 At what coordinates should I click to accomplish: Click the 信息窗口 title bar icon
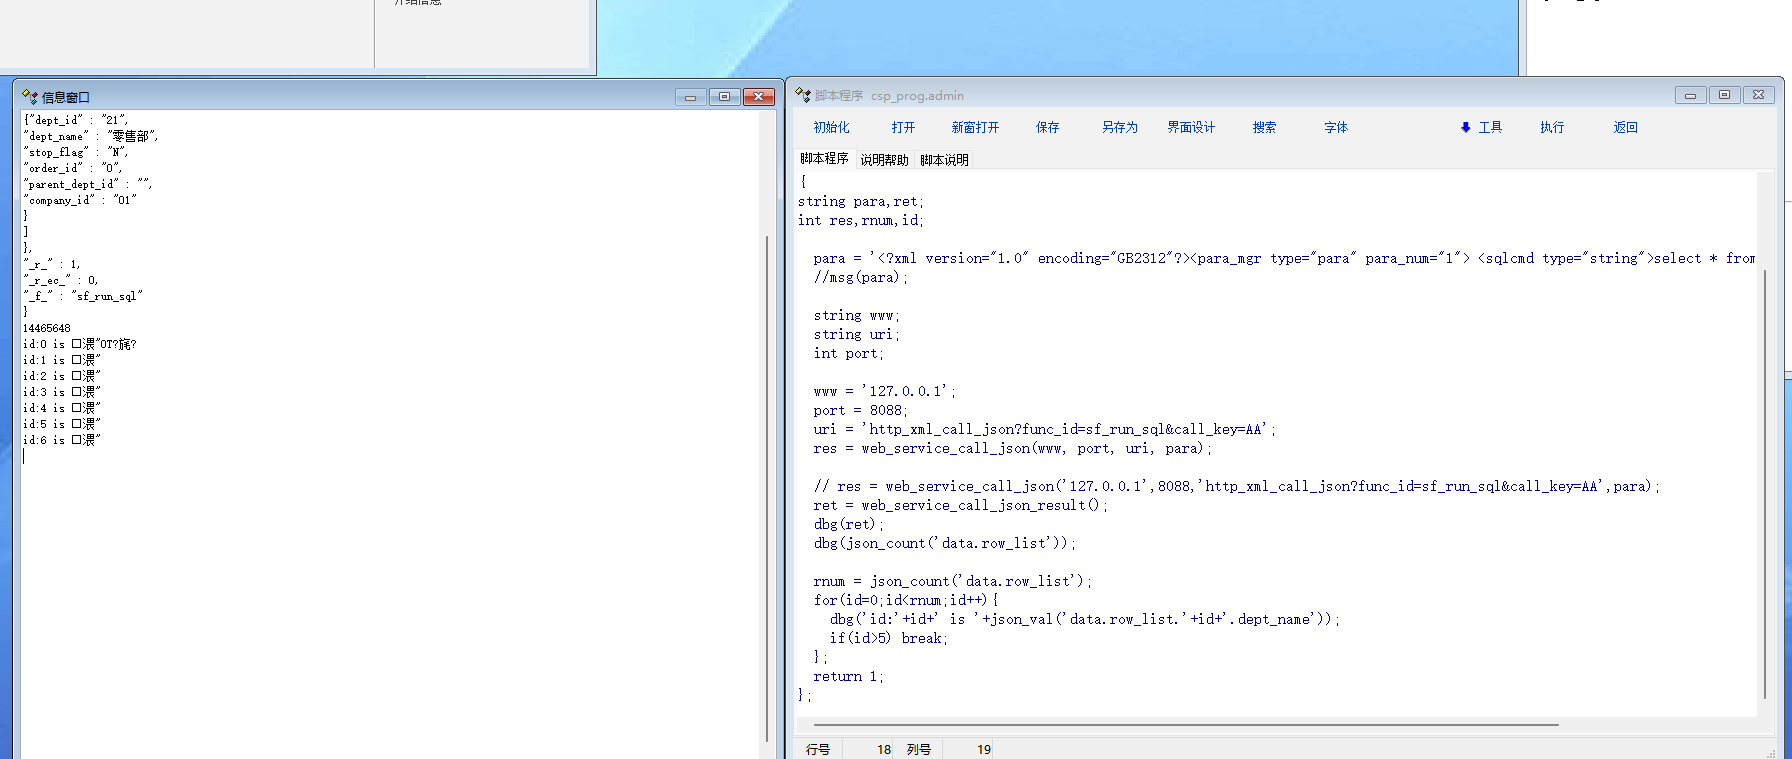coord(30,97)
